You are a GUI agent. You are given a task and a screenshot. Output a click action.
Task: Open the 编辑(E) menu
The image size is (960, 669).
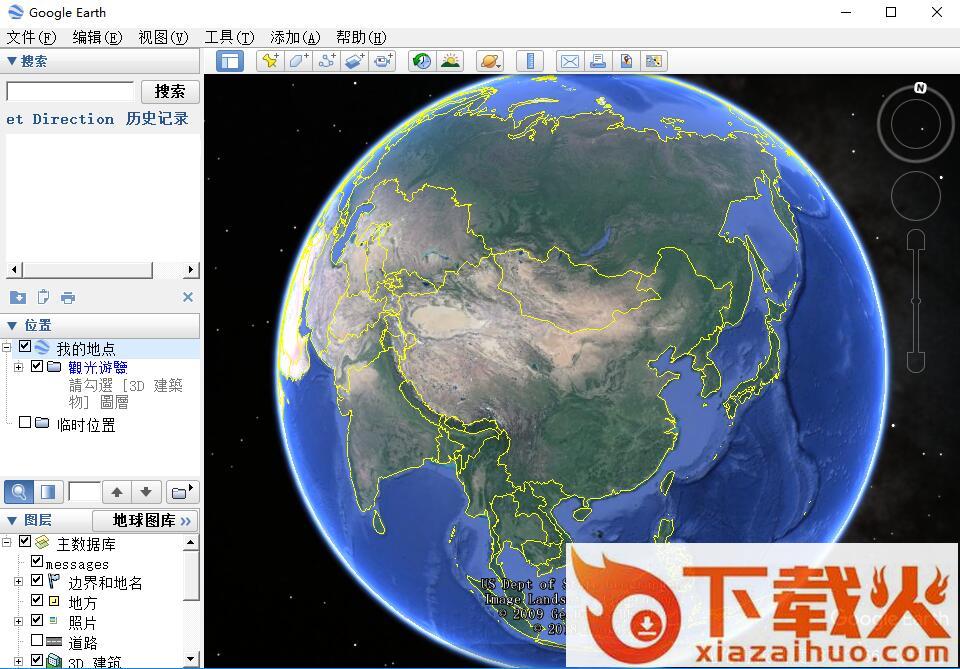97,37
